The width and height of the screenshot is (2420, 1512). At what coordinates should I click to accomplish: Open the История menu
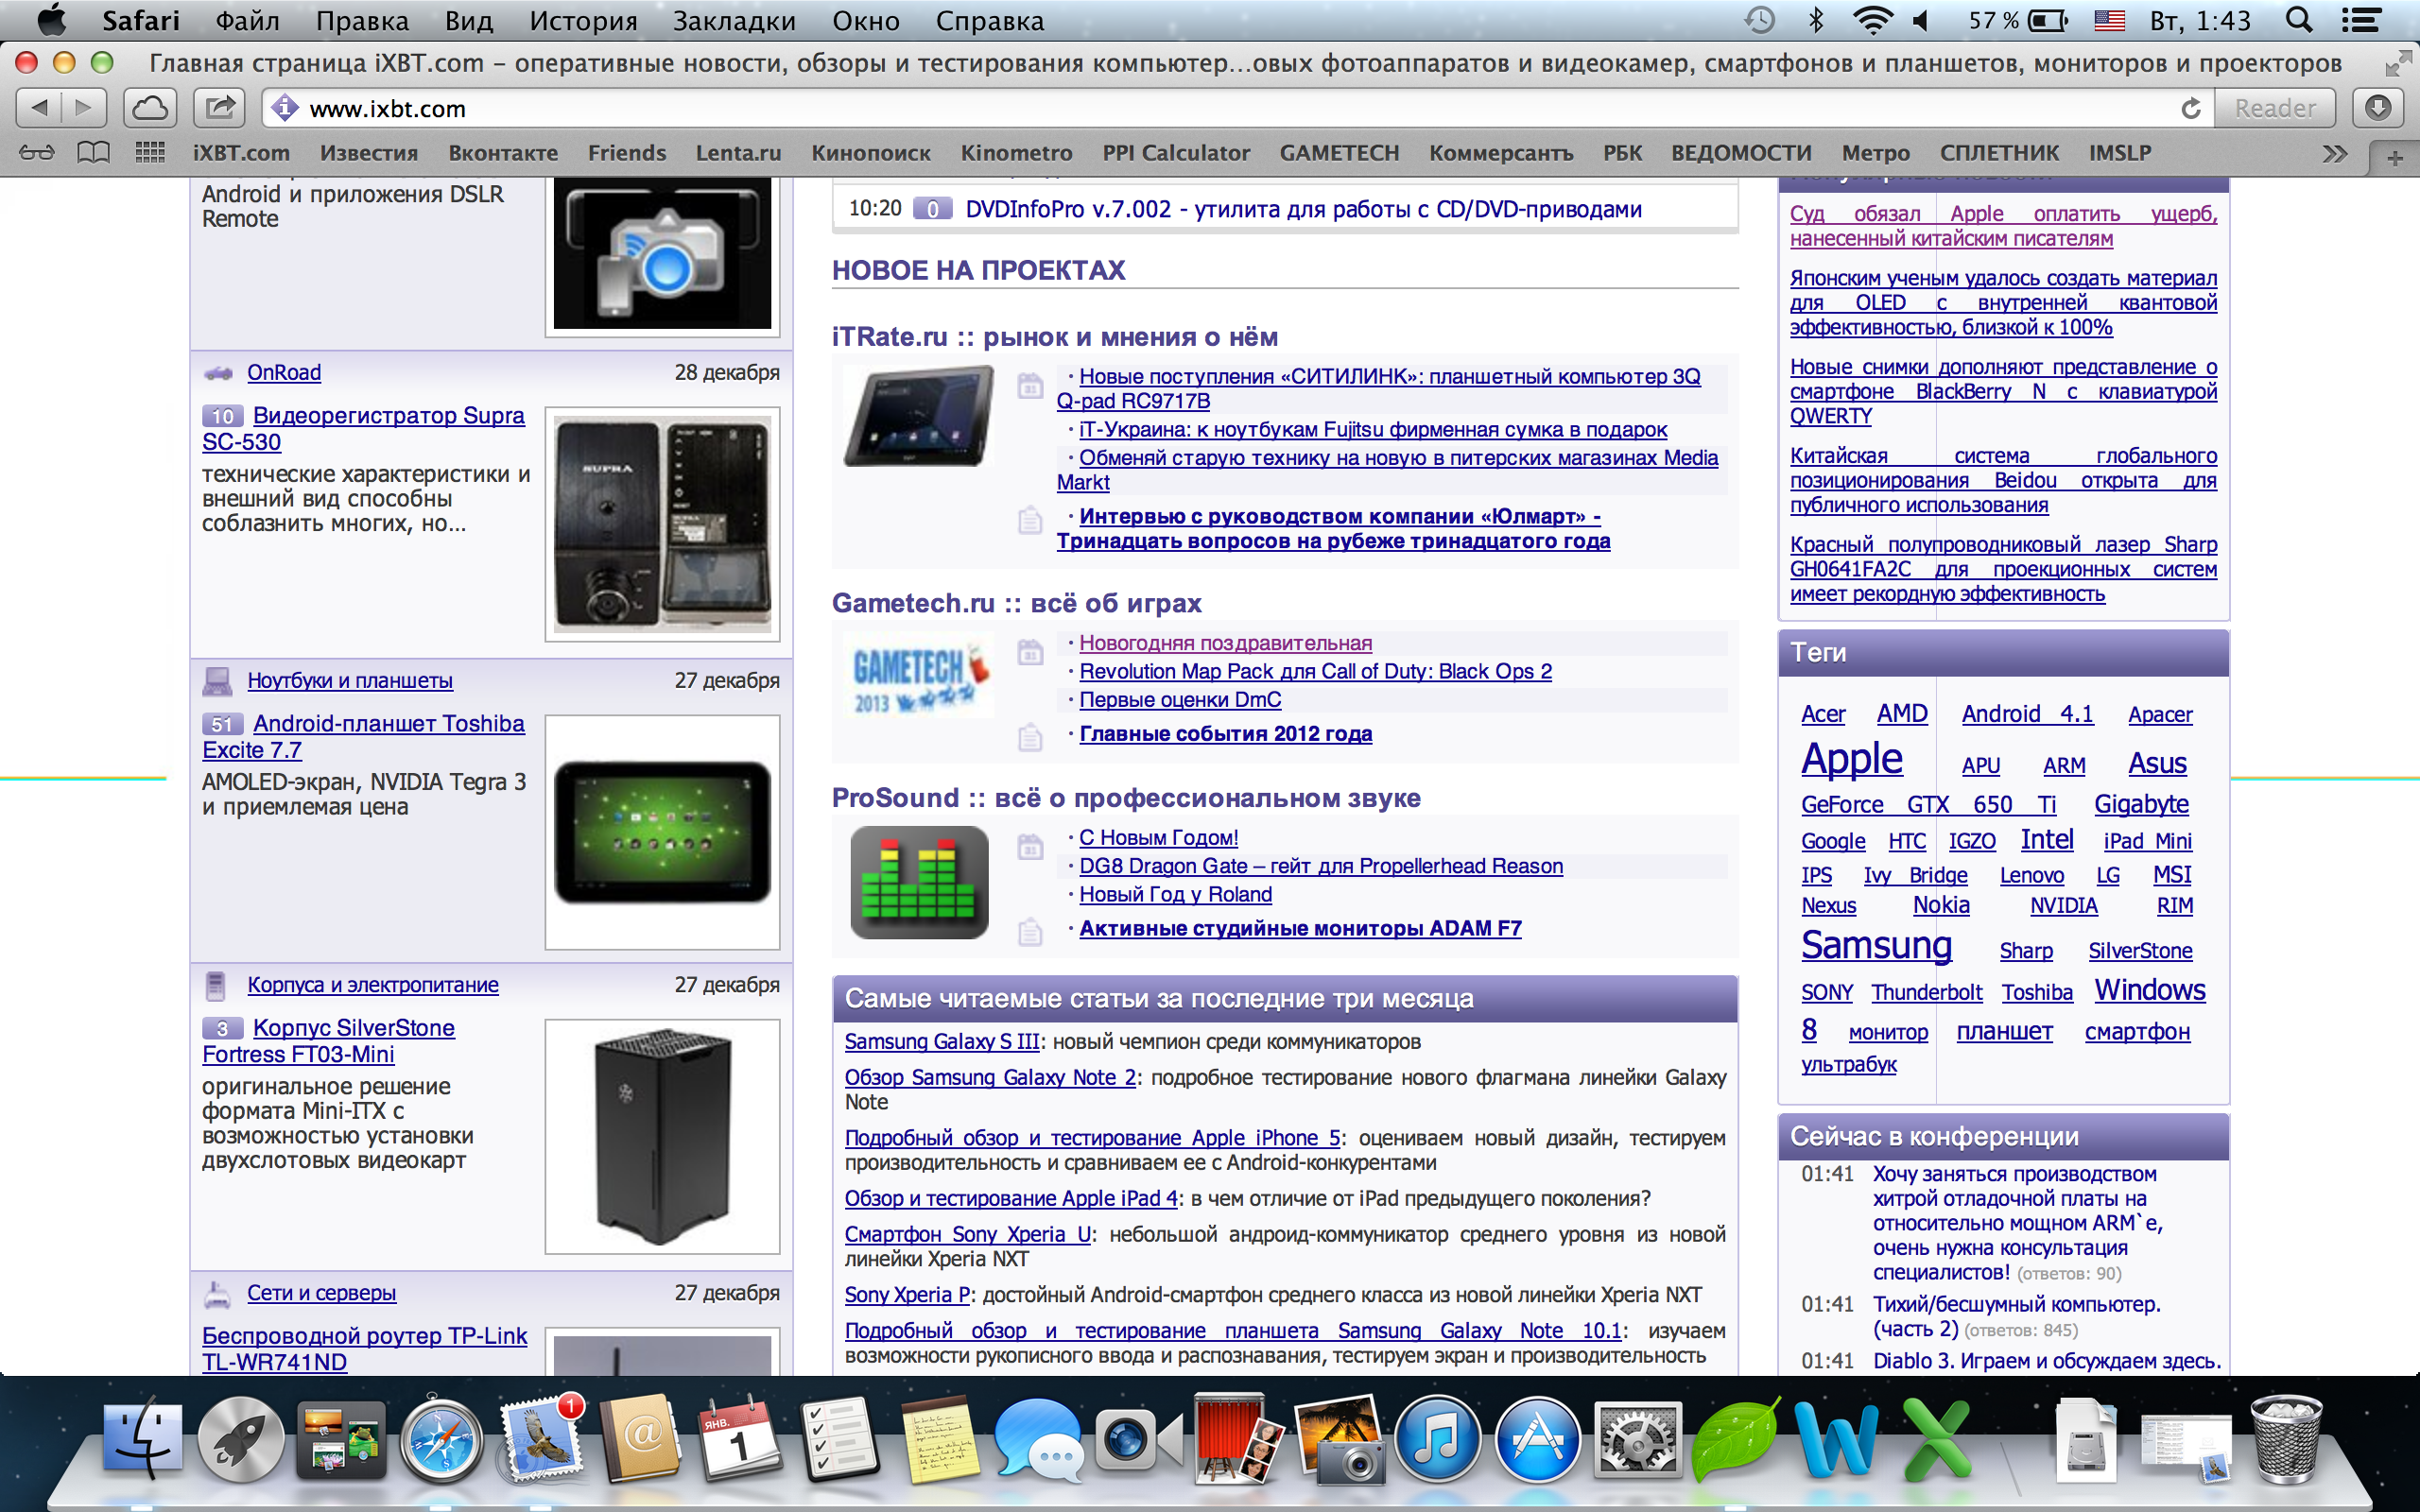coord(583,21)
